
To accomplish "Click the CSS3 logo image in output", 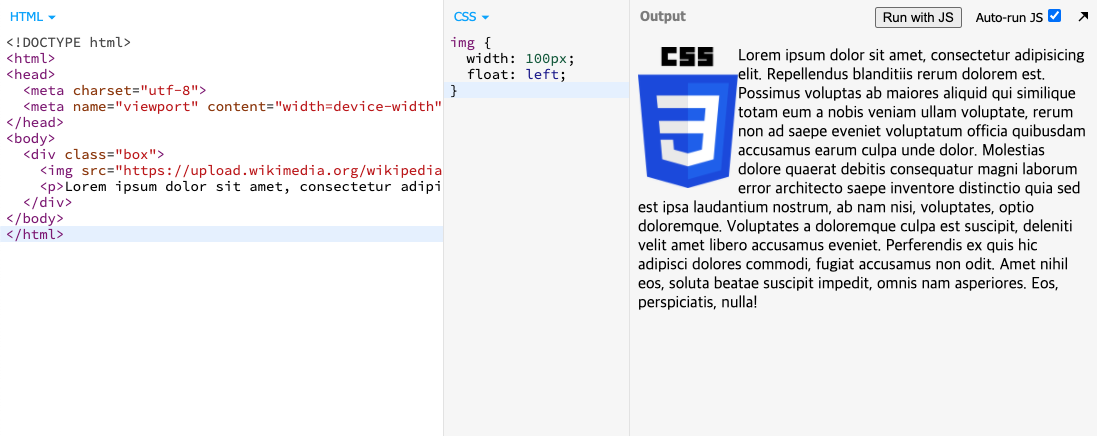I will 688,118.
